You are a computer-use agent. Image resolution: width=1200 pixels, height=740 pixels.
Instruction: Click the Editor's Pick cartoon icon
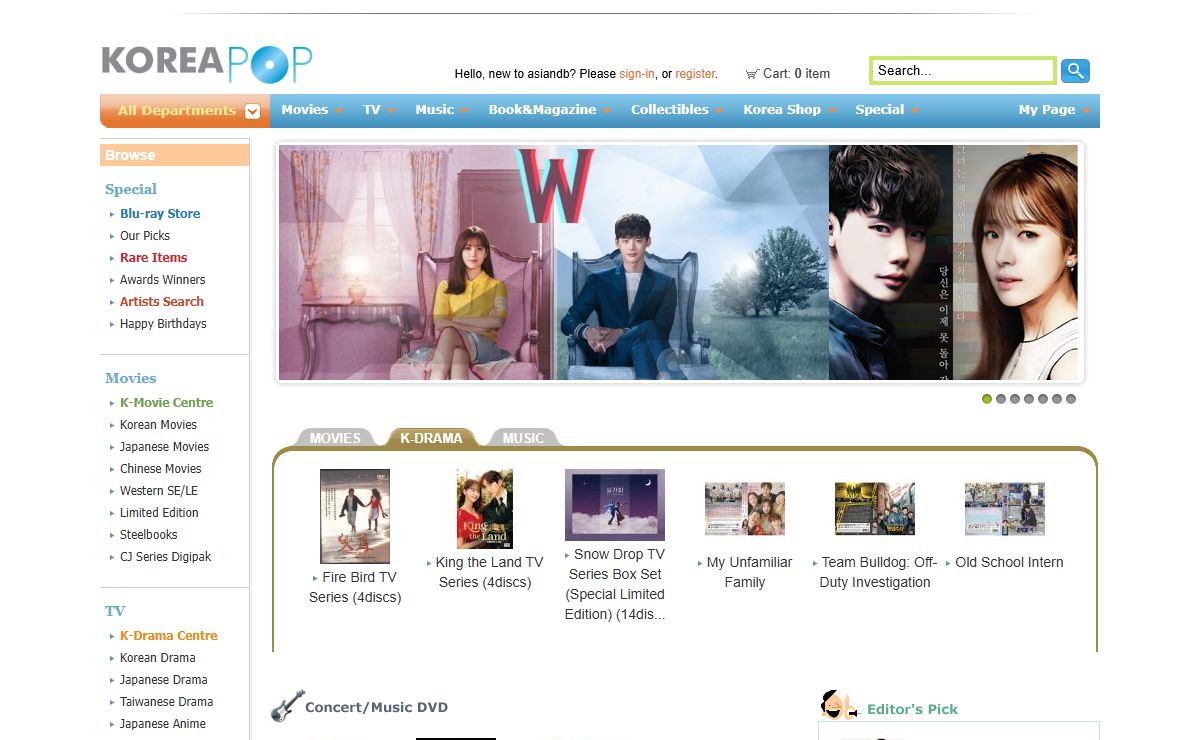coord(839,705)
